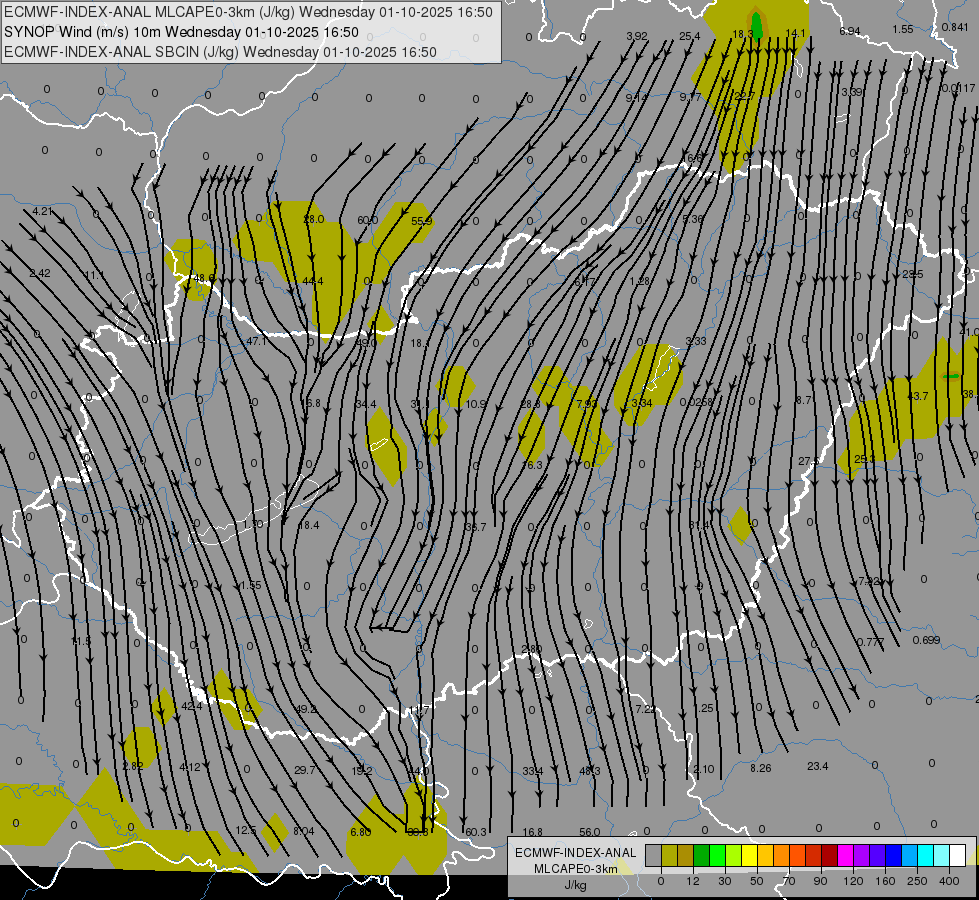This screenshot has width=979, height=900.
Task: Select the dark red legend swatch
Action: click(829, 855)
